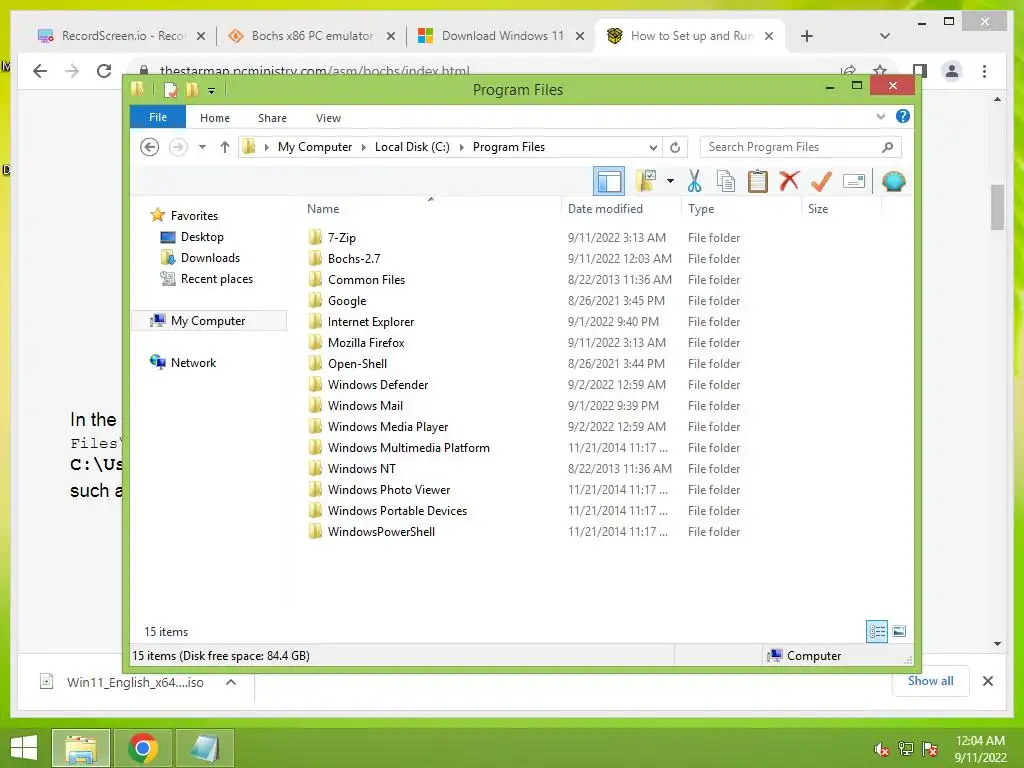Switch to Bochs x86 PC emulator tab

(x=311, y=36)
